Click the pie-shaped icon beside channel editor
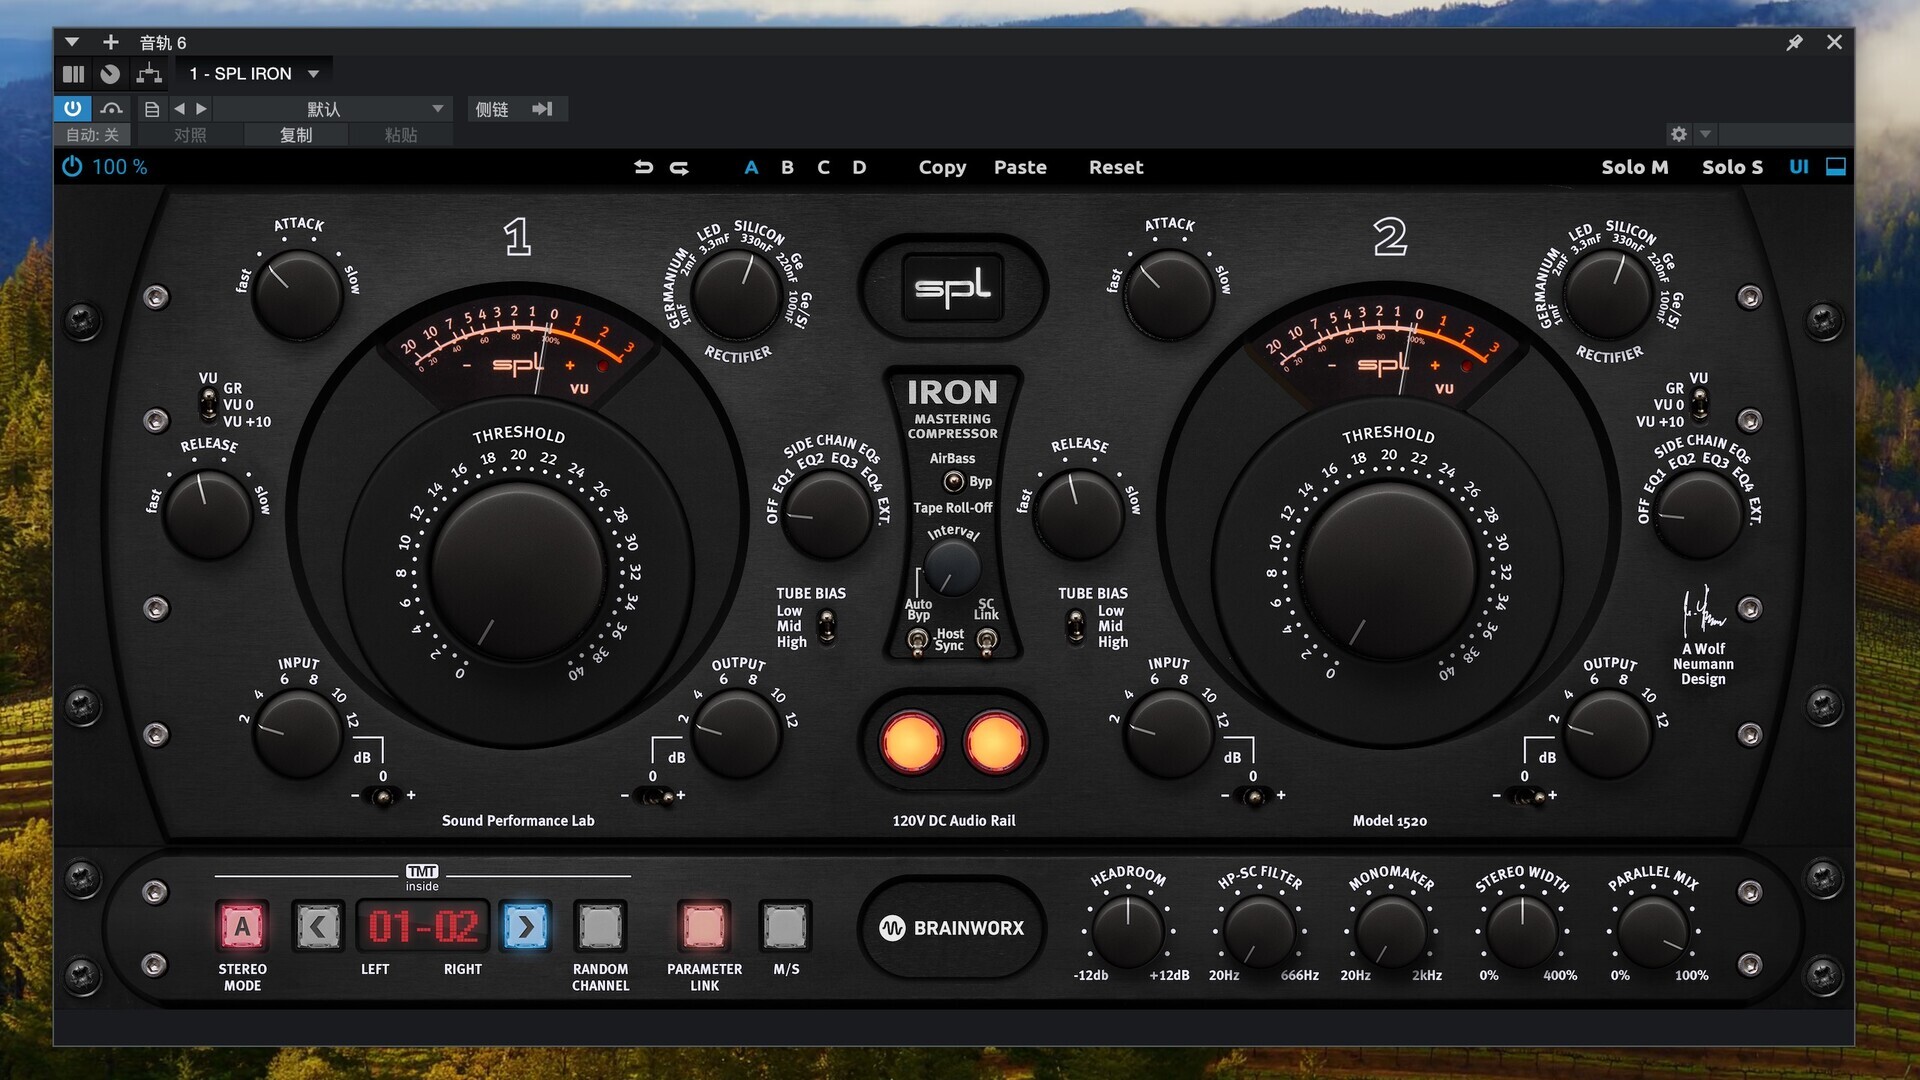Image resolution: width=1920 pixels, height=1080 pixels. [x=110, y=73]
